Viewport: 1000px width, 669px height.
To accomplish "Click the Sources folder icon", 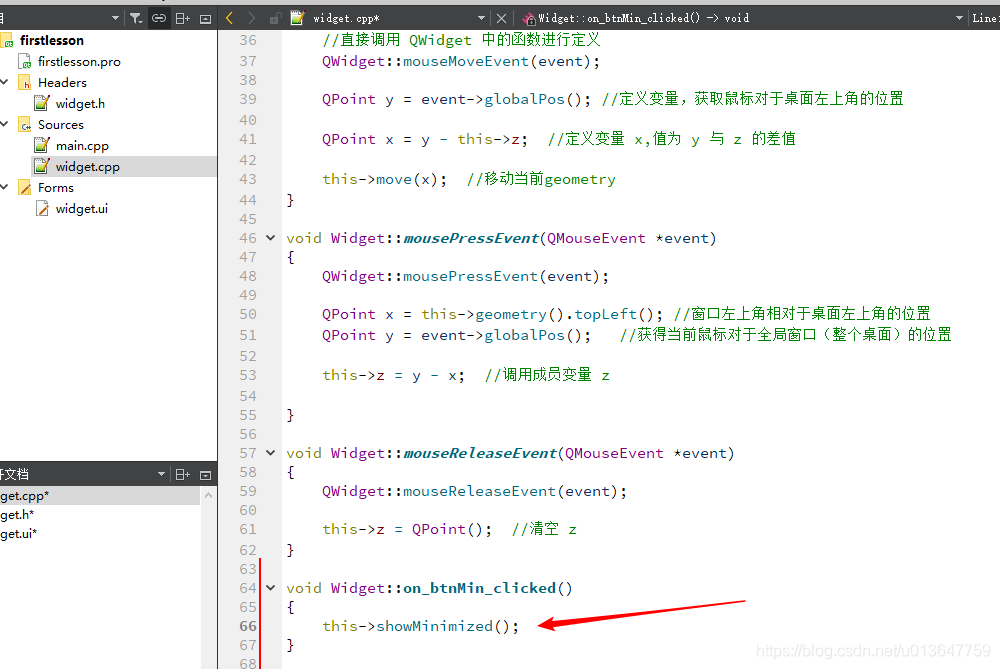I will (x=25, y=125).
